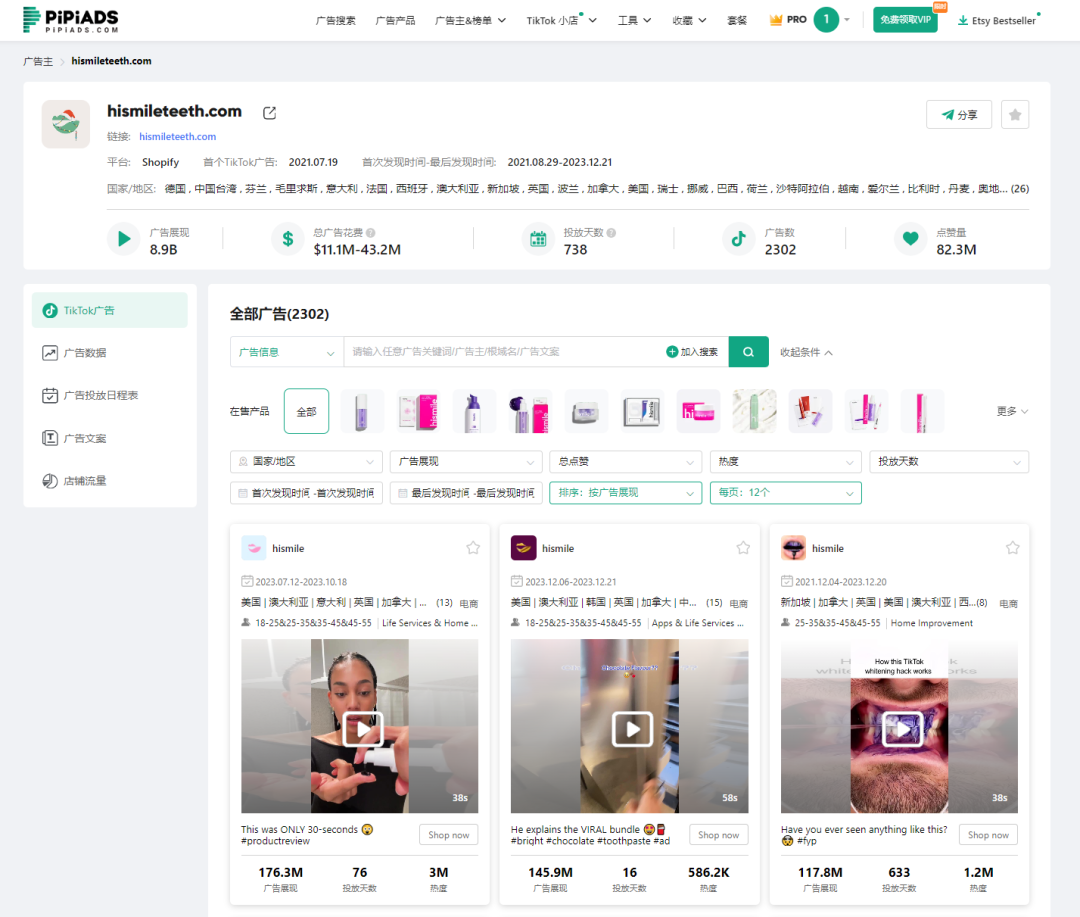1080x917 pixels.
Task: Focus the ad keyword search input
Action: click(503, 352)
